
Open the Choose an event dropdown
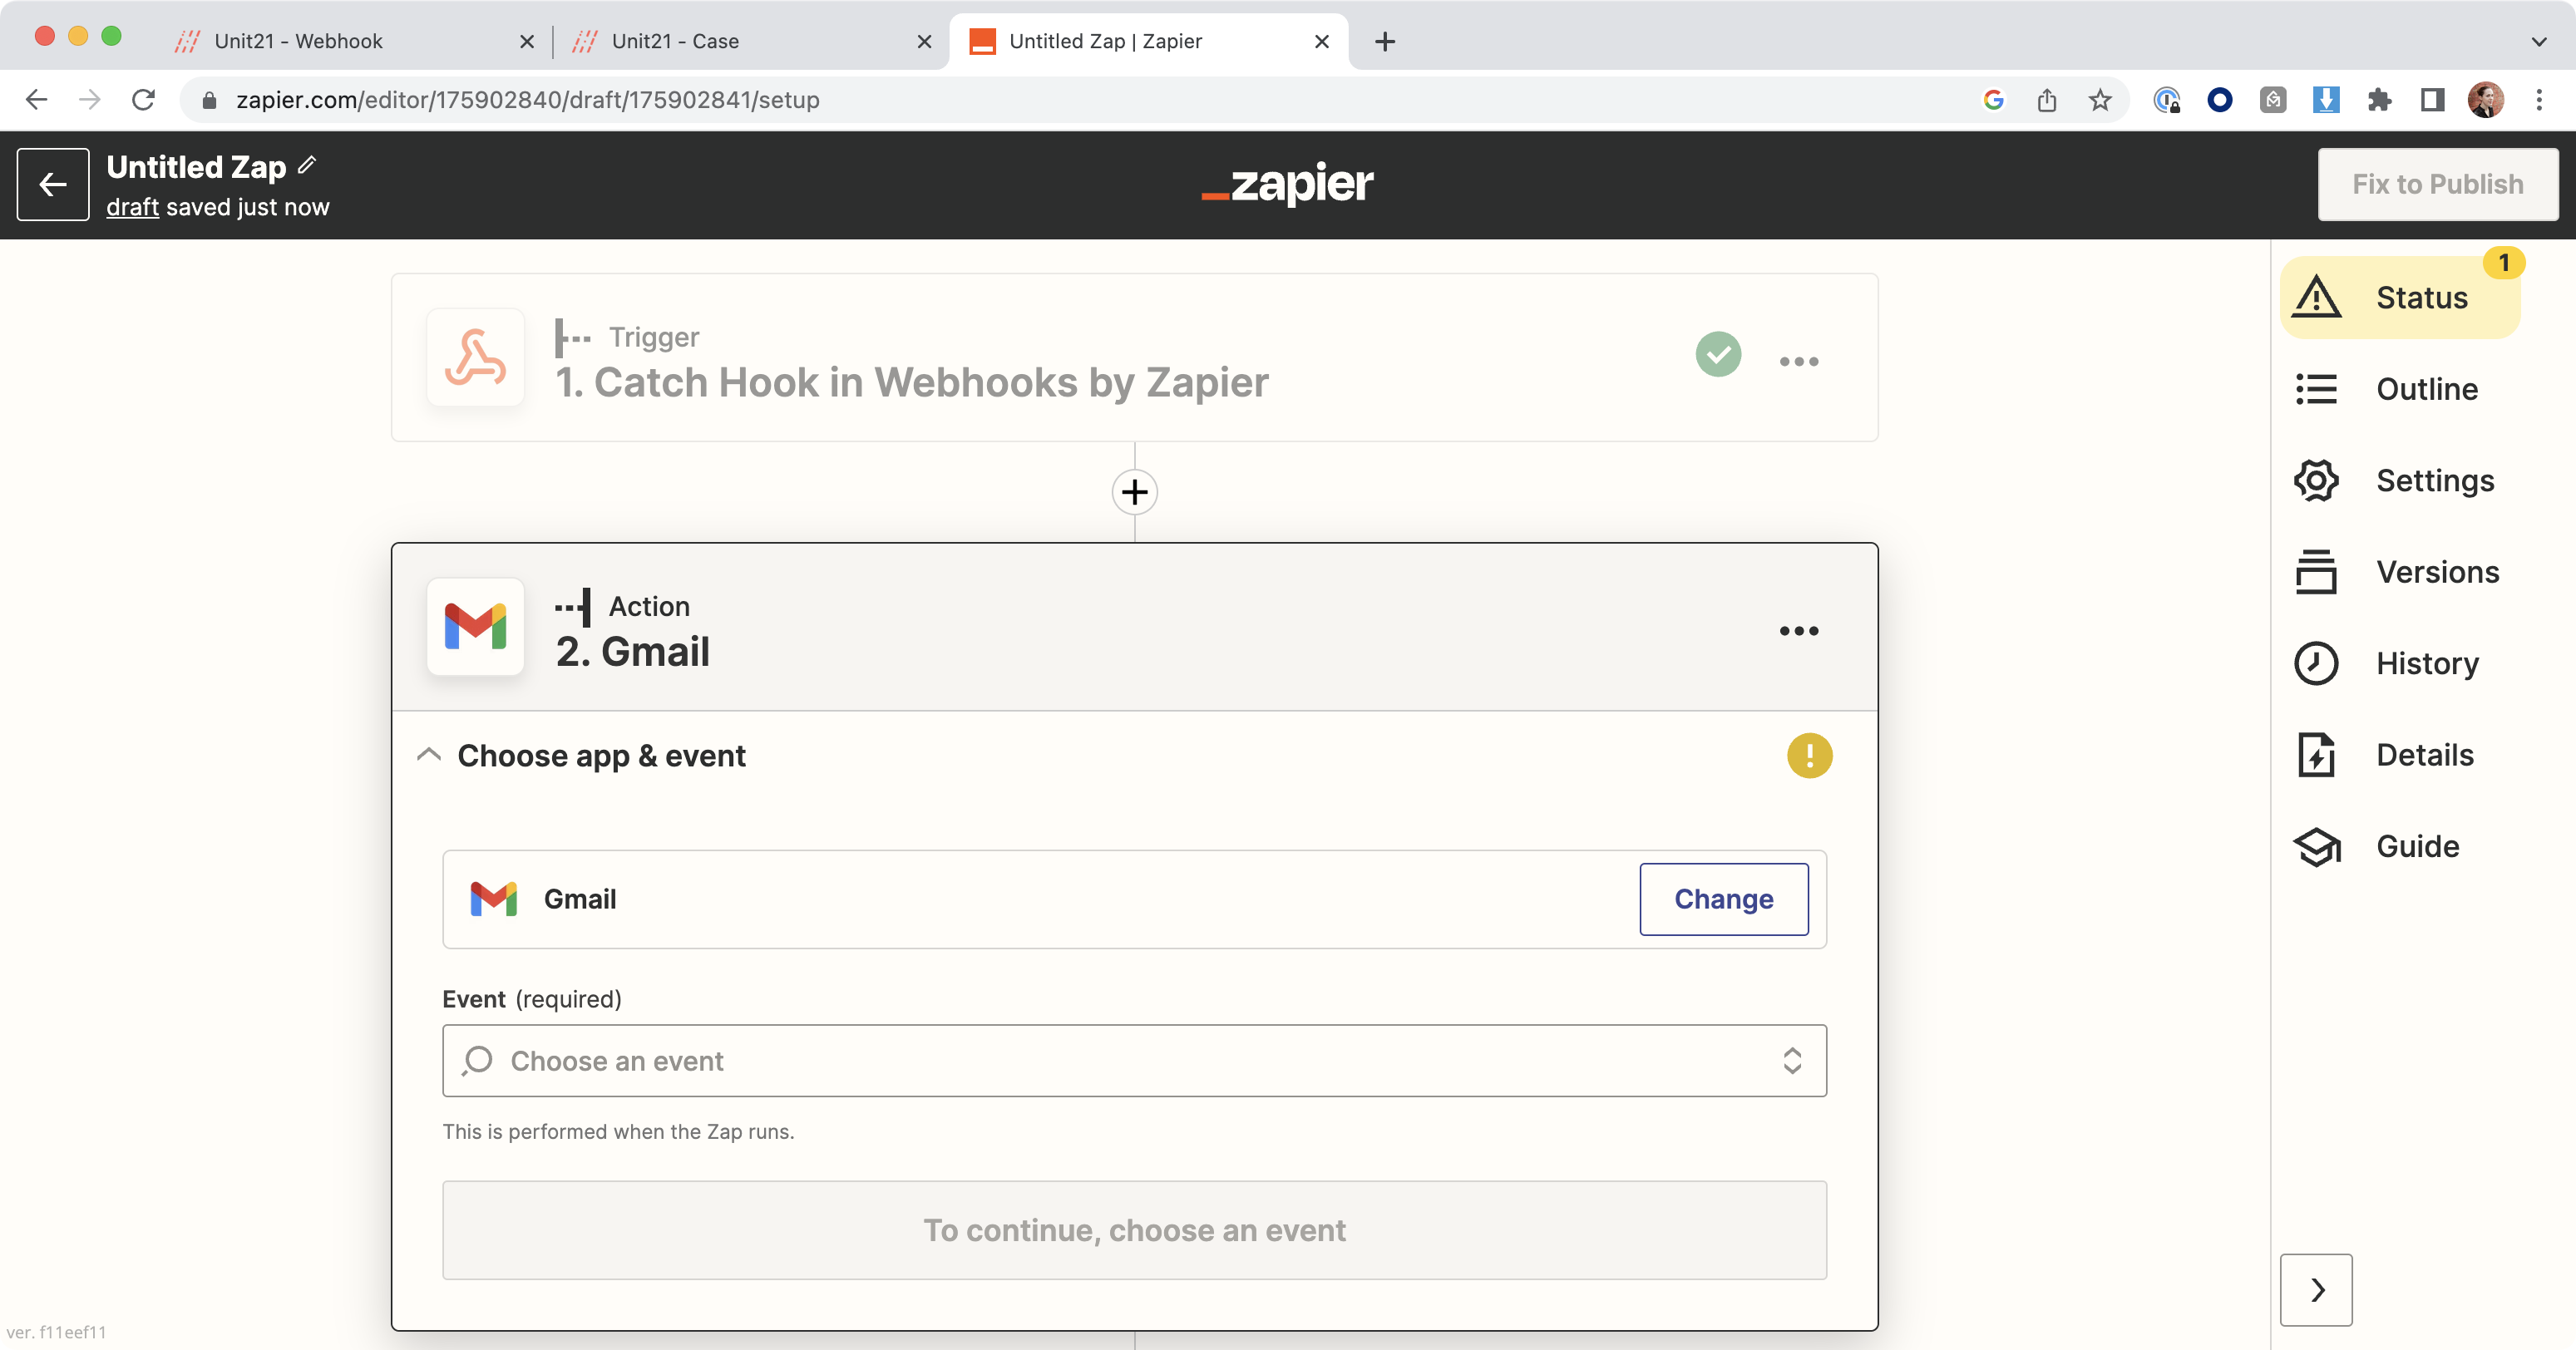pos(1134,1060)
